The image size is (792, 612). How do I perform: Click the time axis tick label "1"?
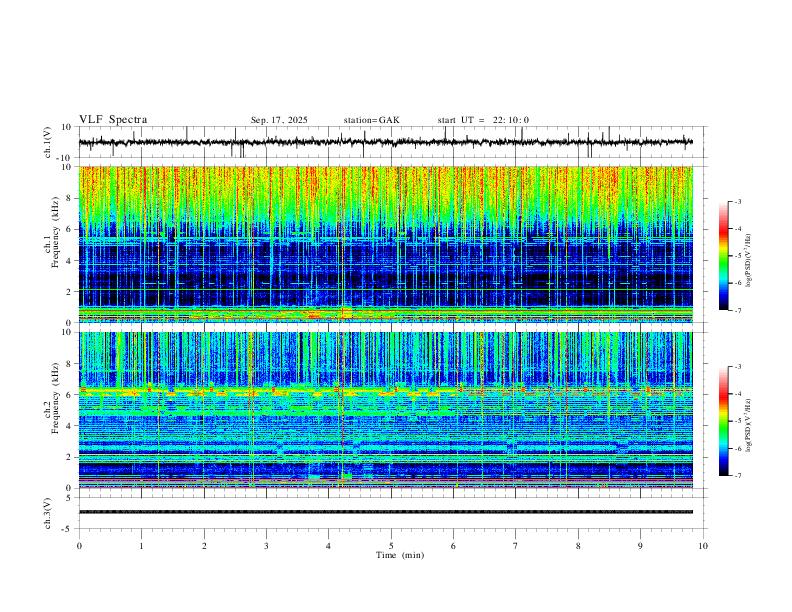141,546
